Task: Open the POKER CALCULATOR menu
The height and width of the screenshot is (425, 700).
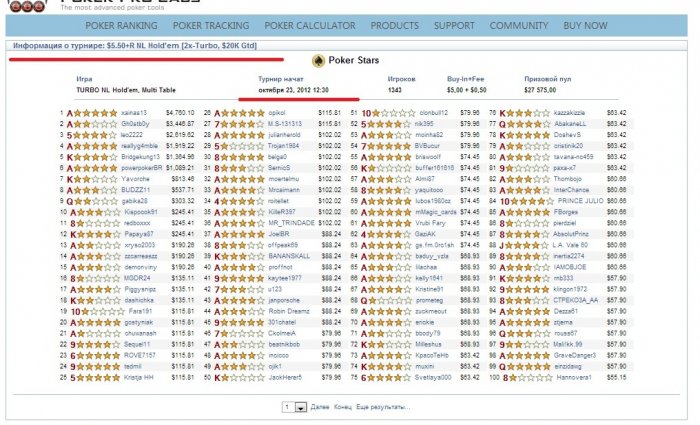Action: click(310, 26)
